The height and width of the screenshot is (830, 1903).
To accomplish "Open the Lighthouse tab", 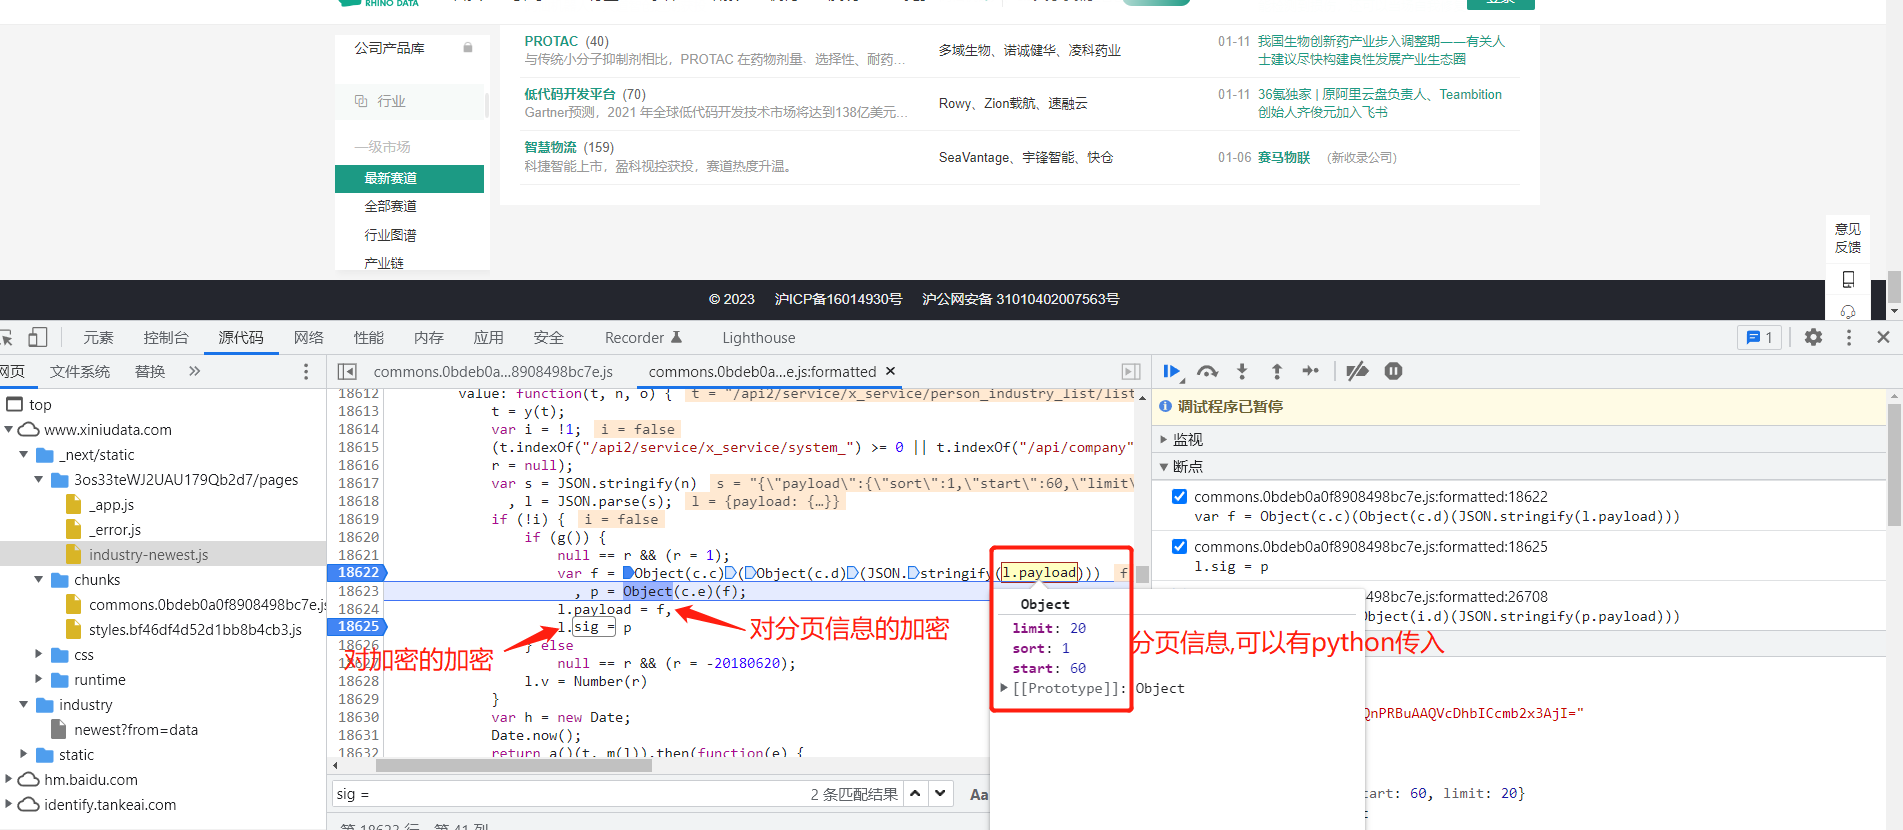I will click(x=759, y=338).
